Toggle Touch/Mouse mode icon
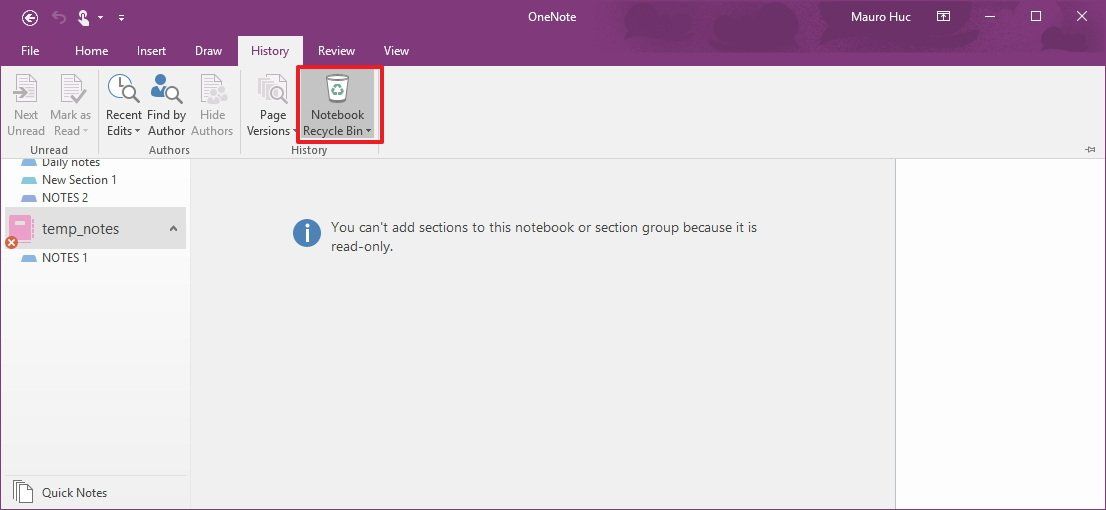 pyautogui.click(x=83, y=17)
